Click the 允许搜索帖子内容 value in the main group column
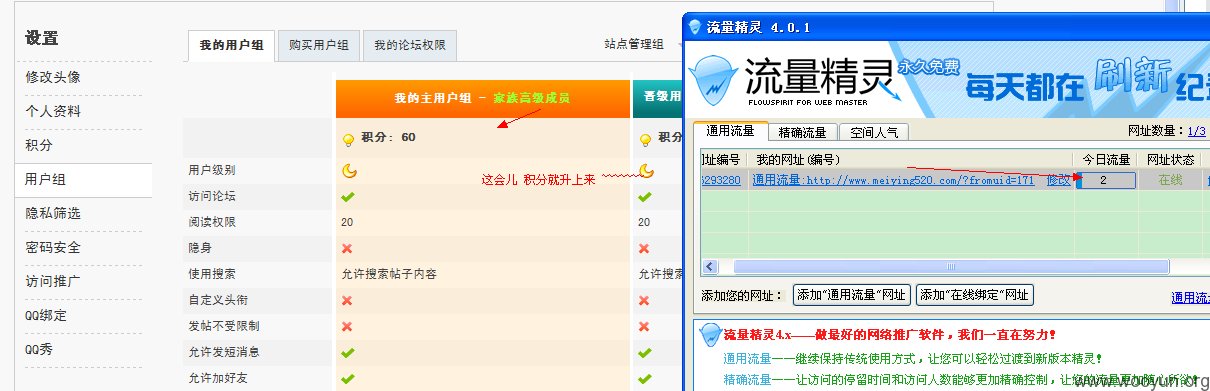This screenshot has height=391, width=1210. point(388,274)
